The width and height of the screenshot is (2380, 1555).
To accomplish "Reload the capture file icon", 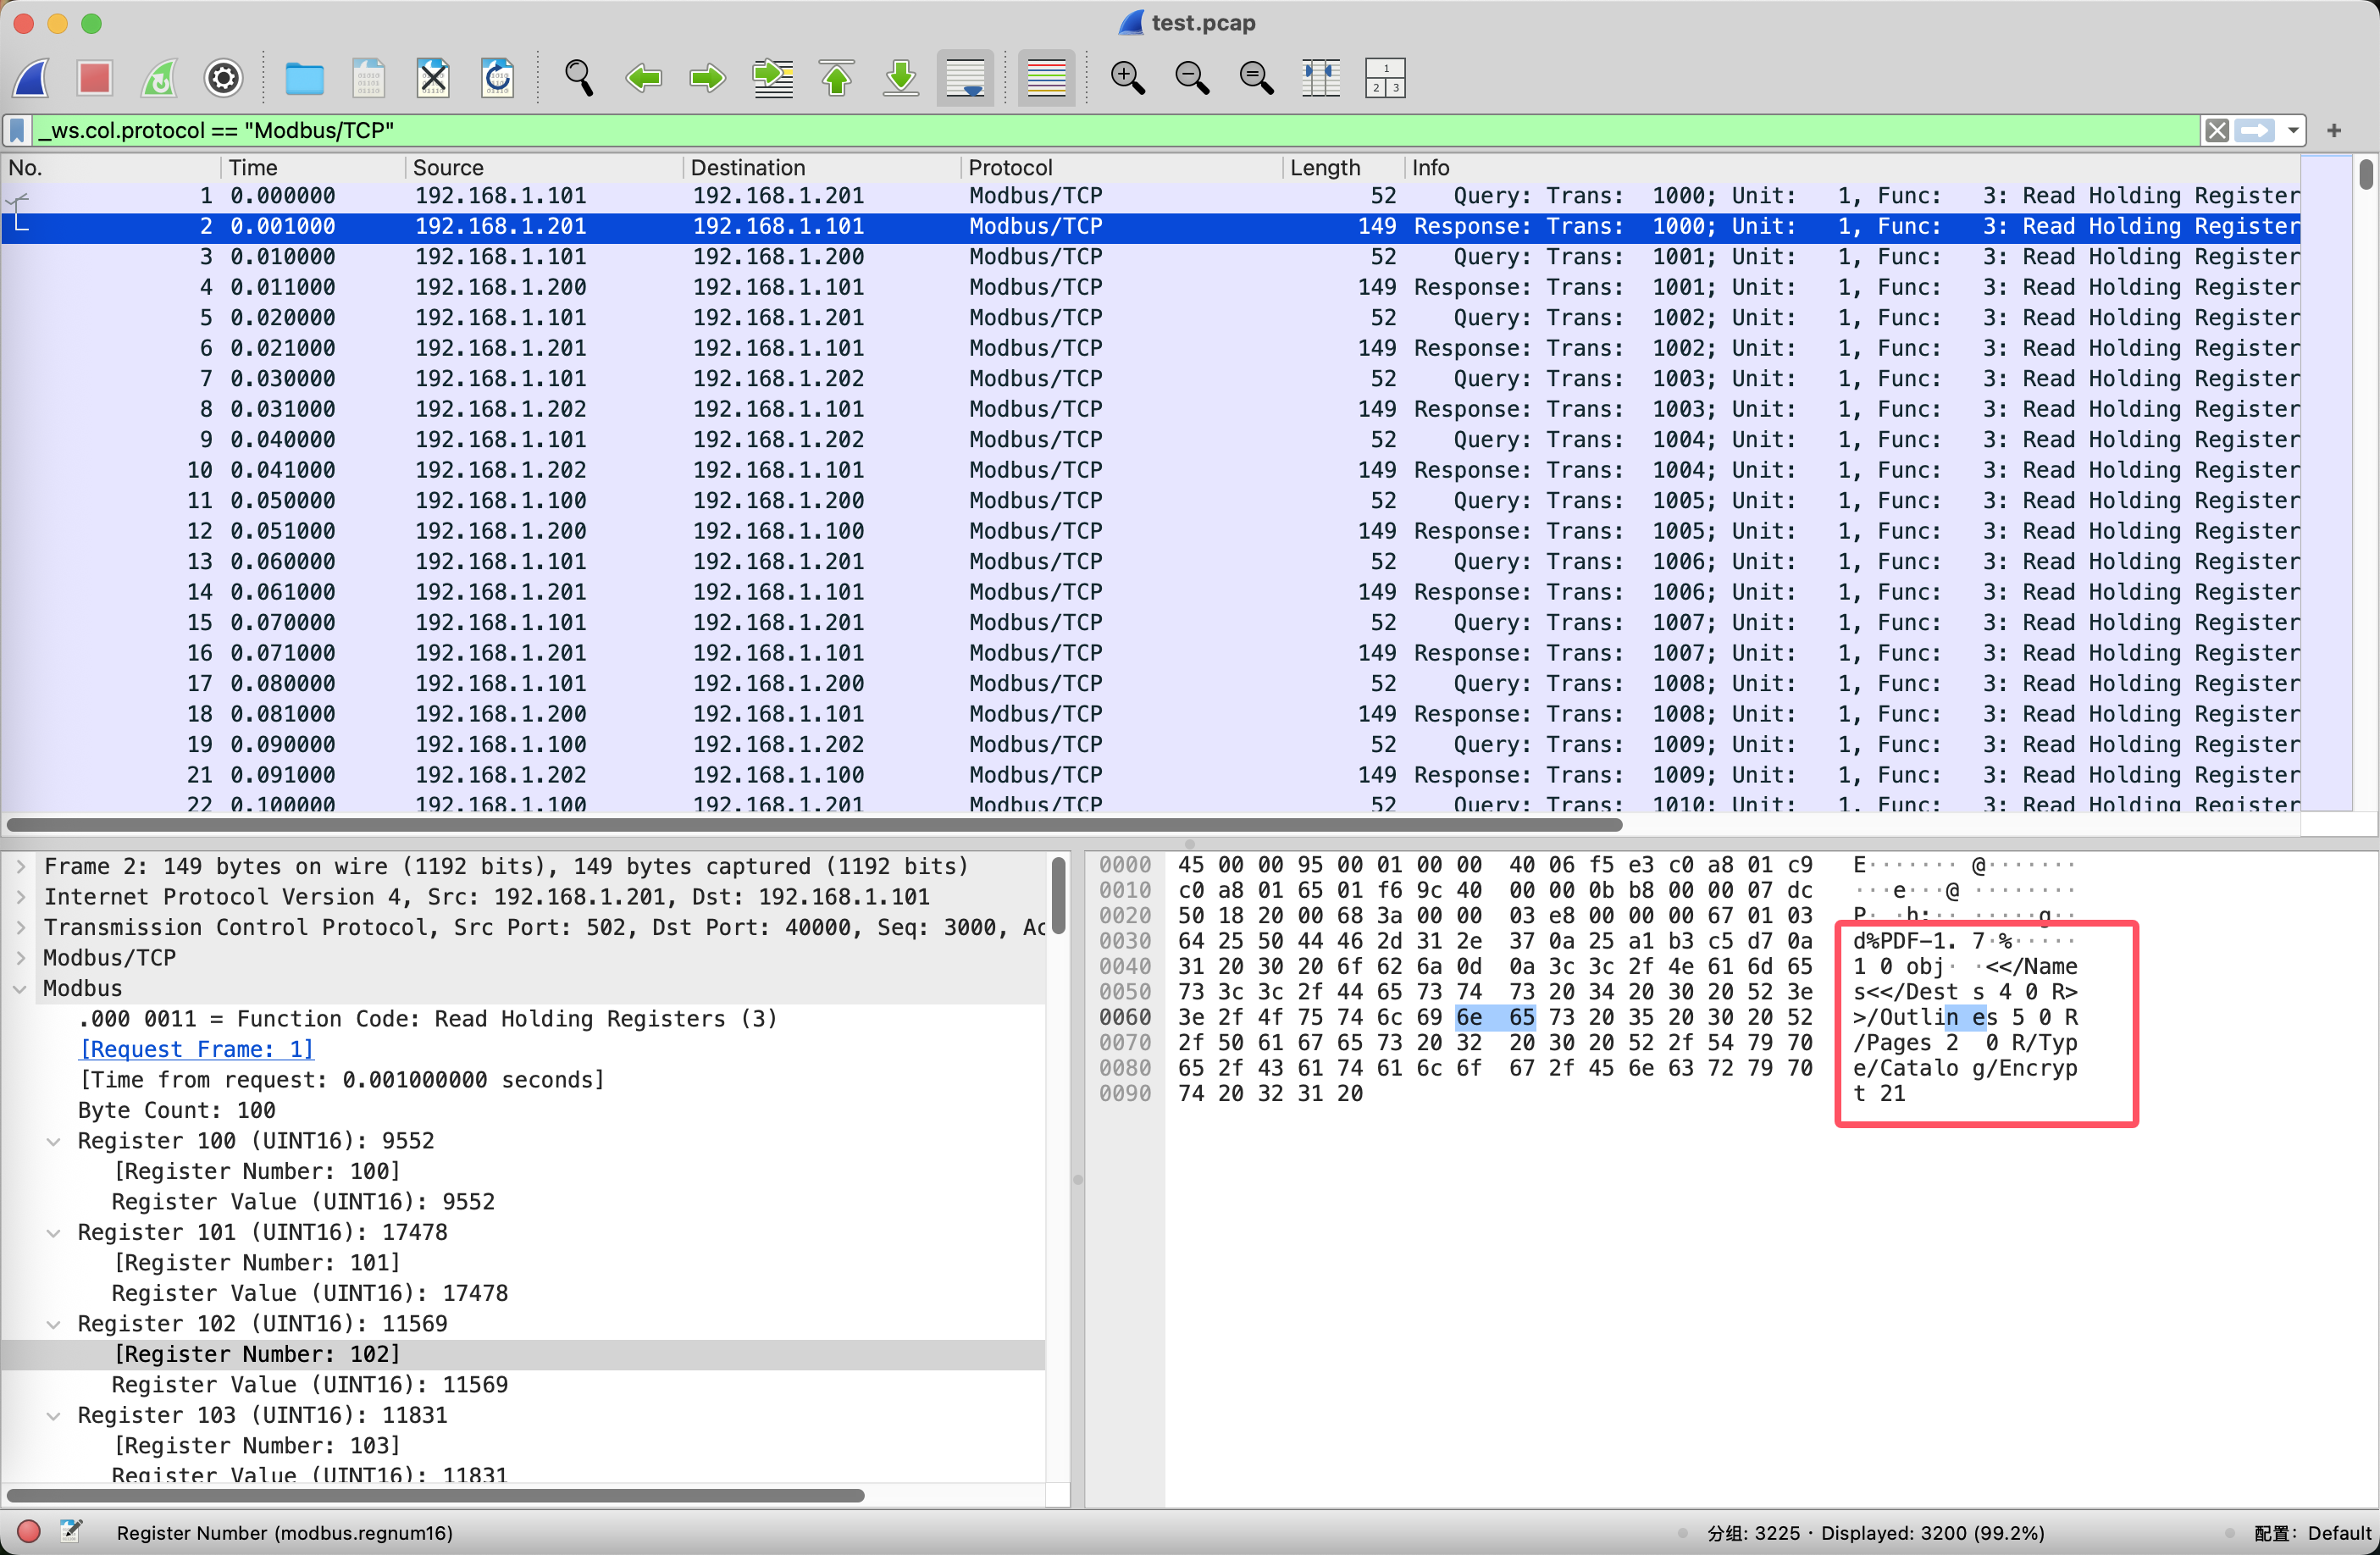I will [x=497, y=78].
